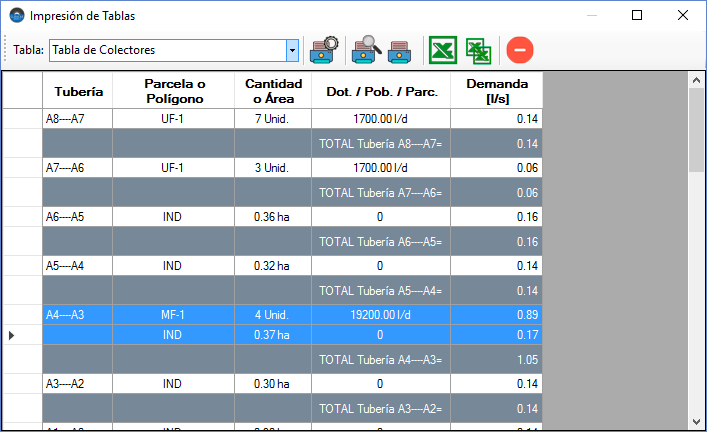Select the A7----A6 pipe cell
This screenshot has height=432, width=707.
[x=78, y=168]
